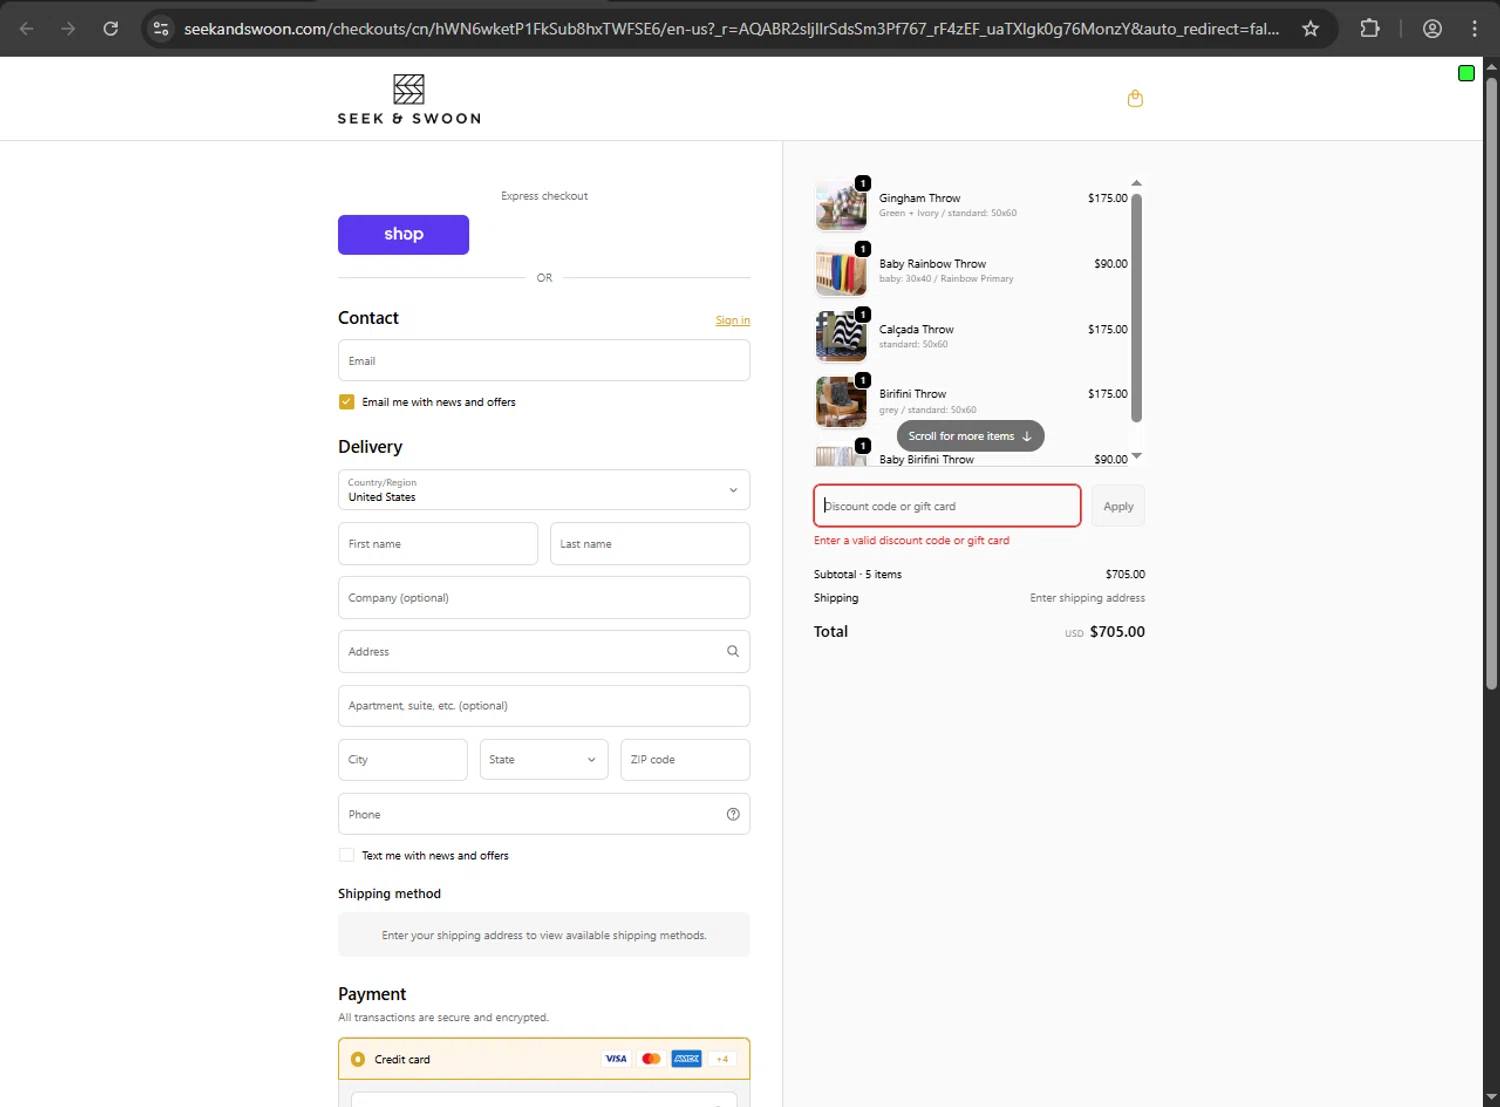The image size is (1500, 1107).
Task: Click the Calçada Throw thumbnail
Action: [x=841, y=336]
